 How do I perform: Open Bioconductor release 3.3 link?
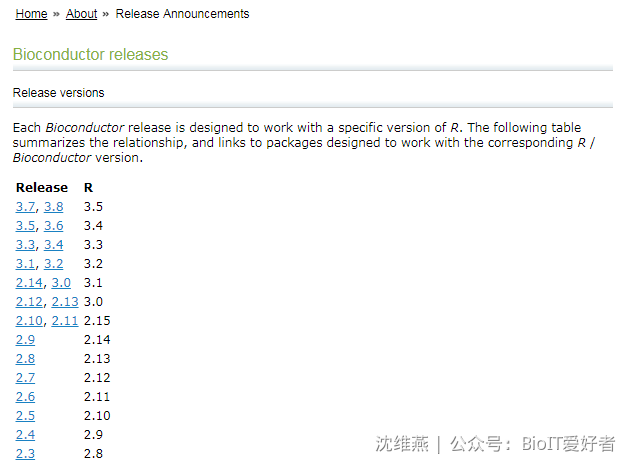[x=26, y=244]
